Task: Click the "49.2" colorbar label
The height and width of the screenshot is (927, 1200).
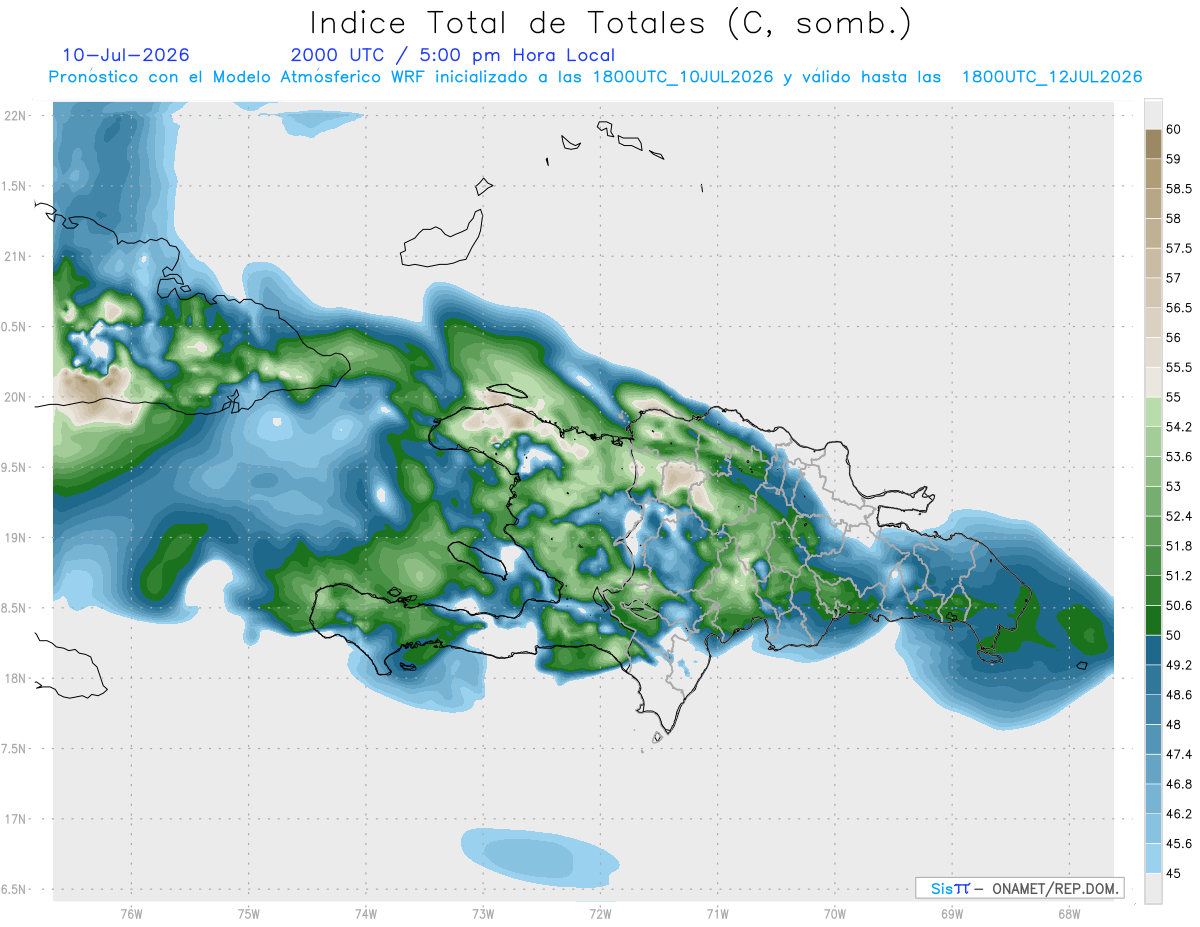Action: [x=1178, y=665]
